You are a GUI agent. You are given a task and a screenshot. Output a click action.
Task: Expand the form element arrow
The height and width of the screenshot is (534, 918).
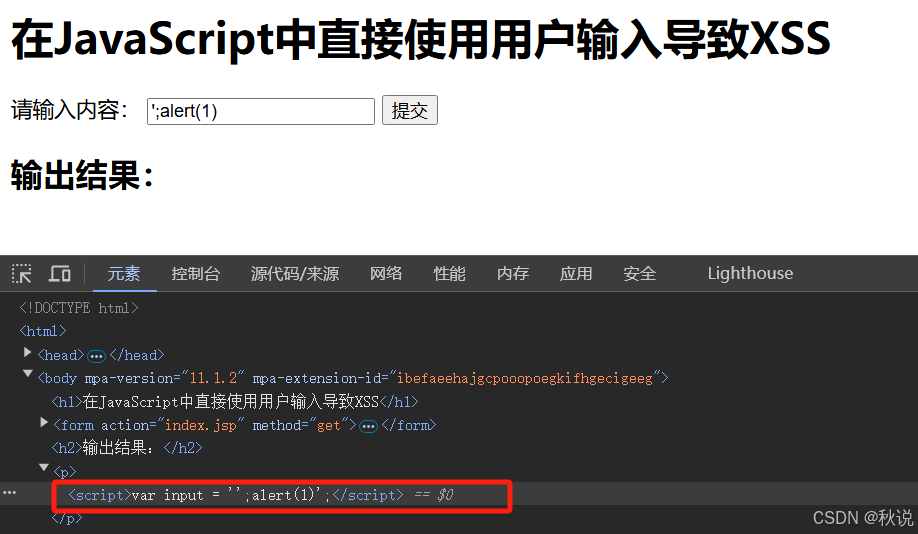tap(43, 422)
